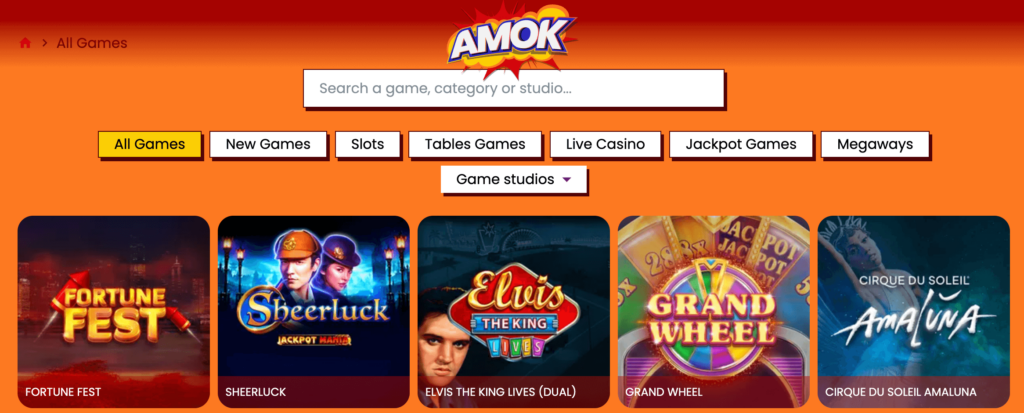Filter by Jackpot Games
This screenshot has height=413, width=1024.
tap(741, 144)
